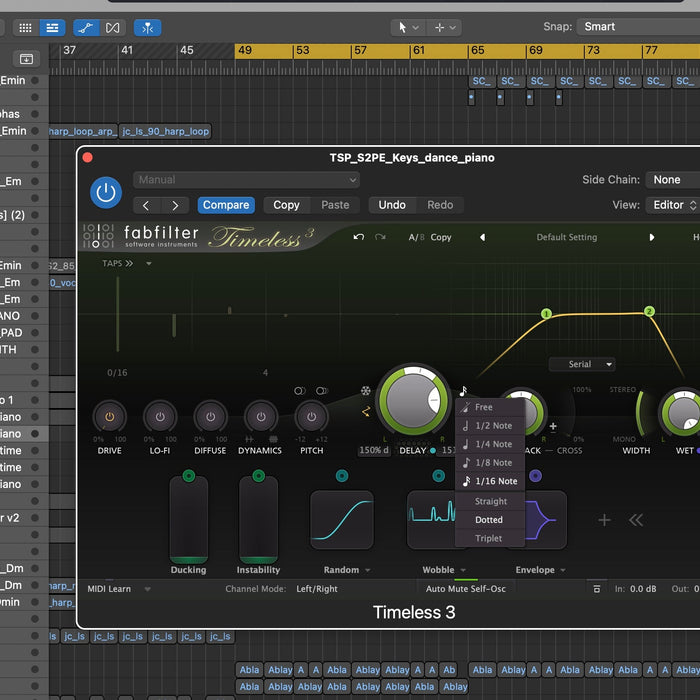This screenshot has height=700, width=700.
Task: Open the Side Chain dropdown set to None
Action: pyautogui.click(x=673, y=180)
